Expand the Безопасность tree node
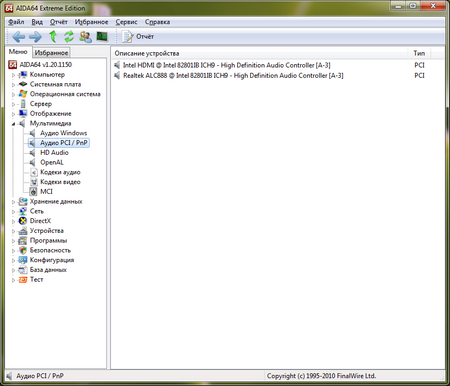This screenshot has height=386, width=450. click(13, 251)
